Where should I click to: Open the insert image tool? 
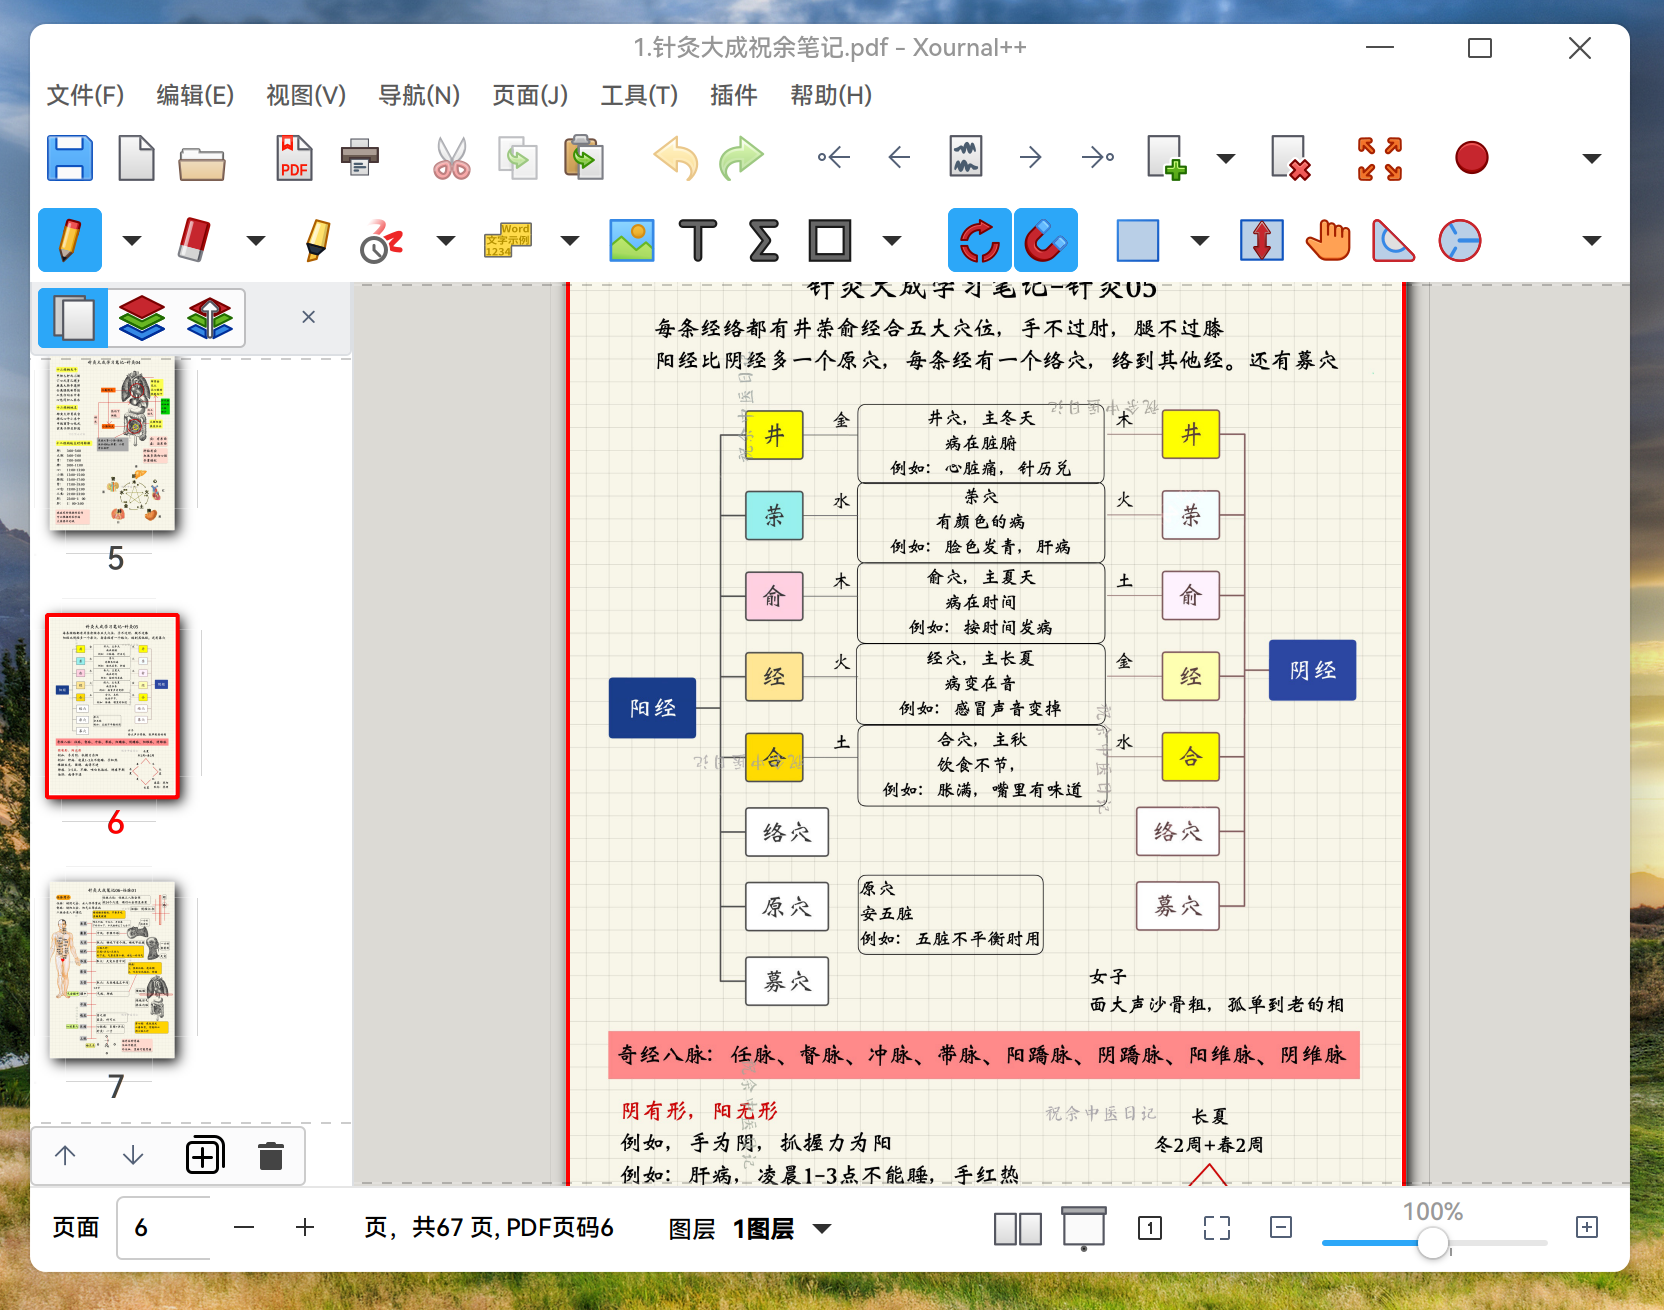click(631, 240)
